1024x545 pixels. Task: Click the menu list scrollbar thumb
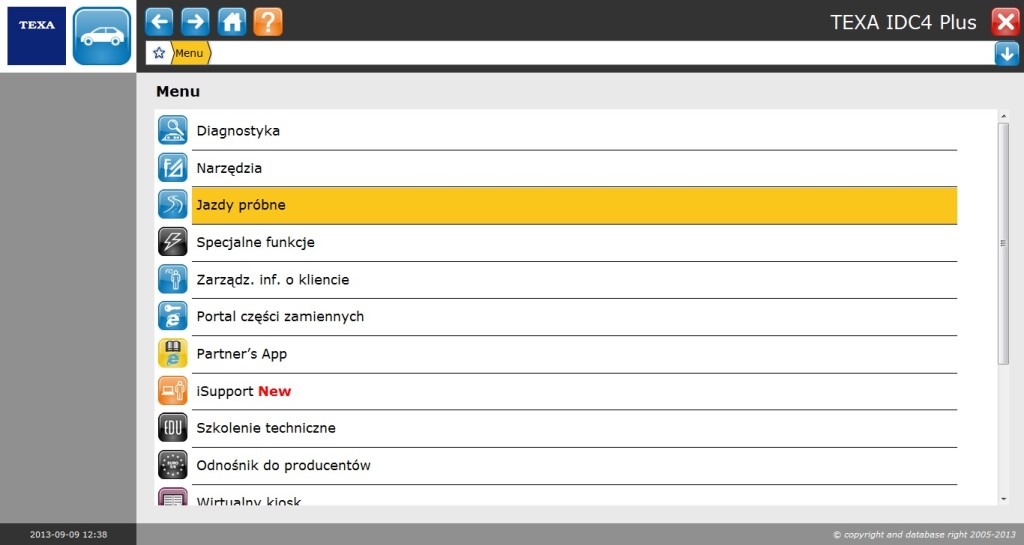click(1003, 243)
